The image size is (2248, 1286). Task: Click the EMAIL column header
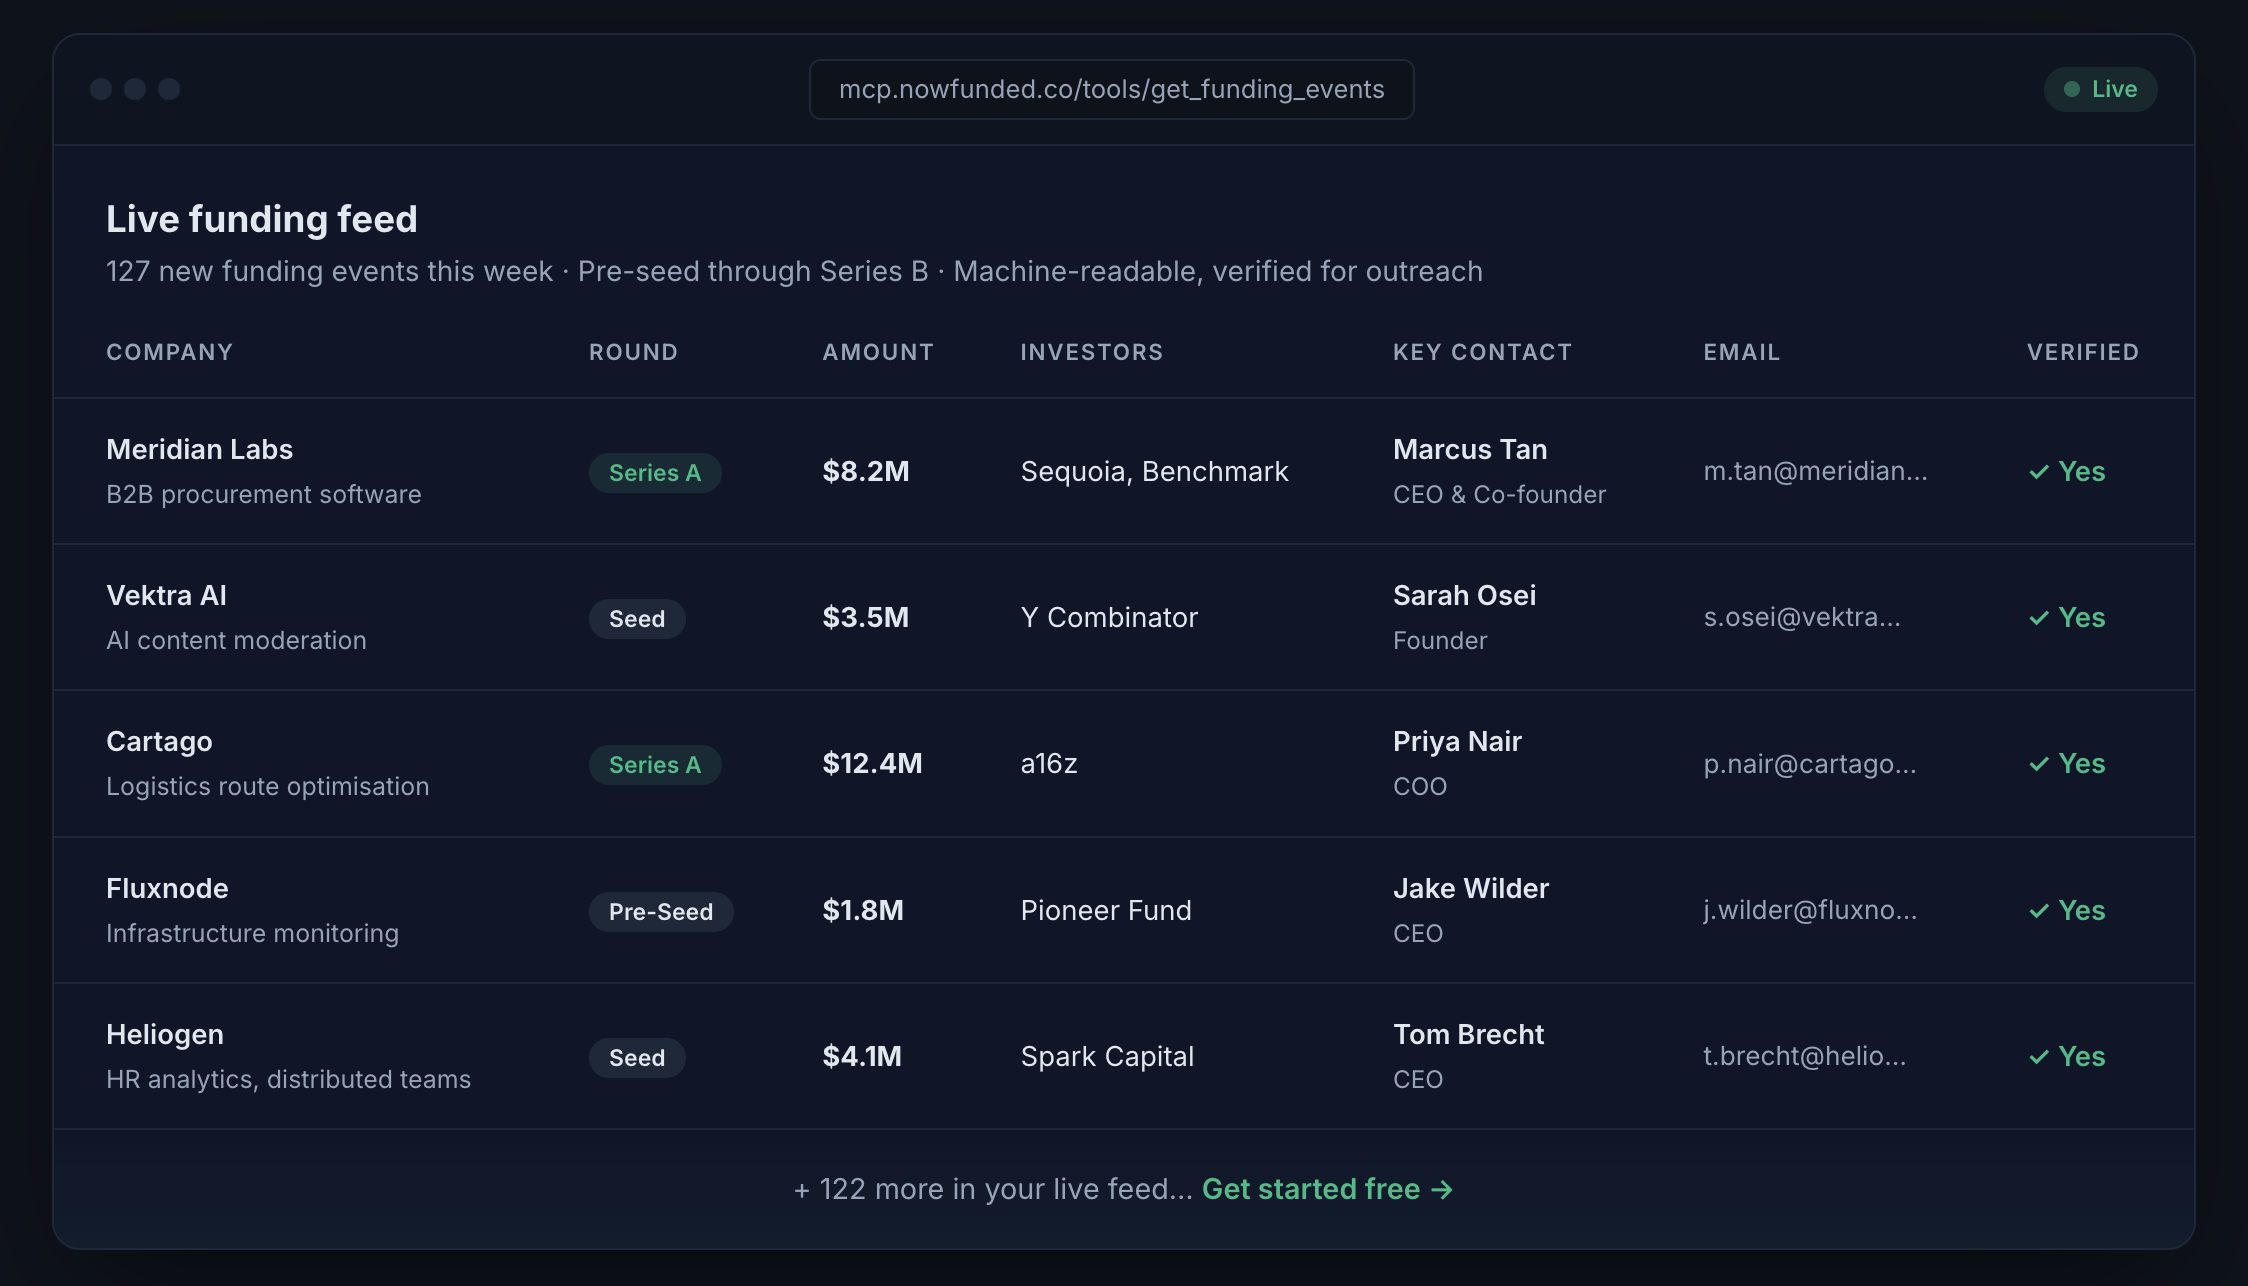coord(1741,352)
